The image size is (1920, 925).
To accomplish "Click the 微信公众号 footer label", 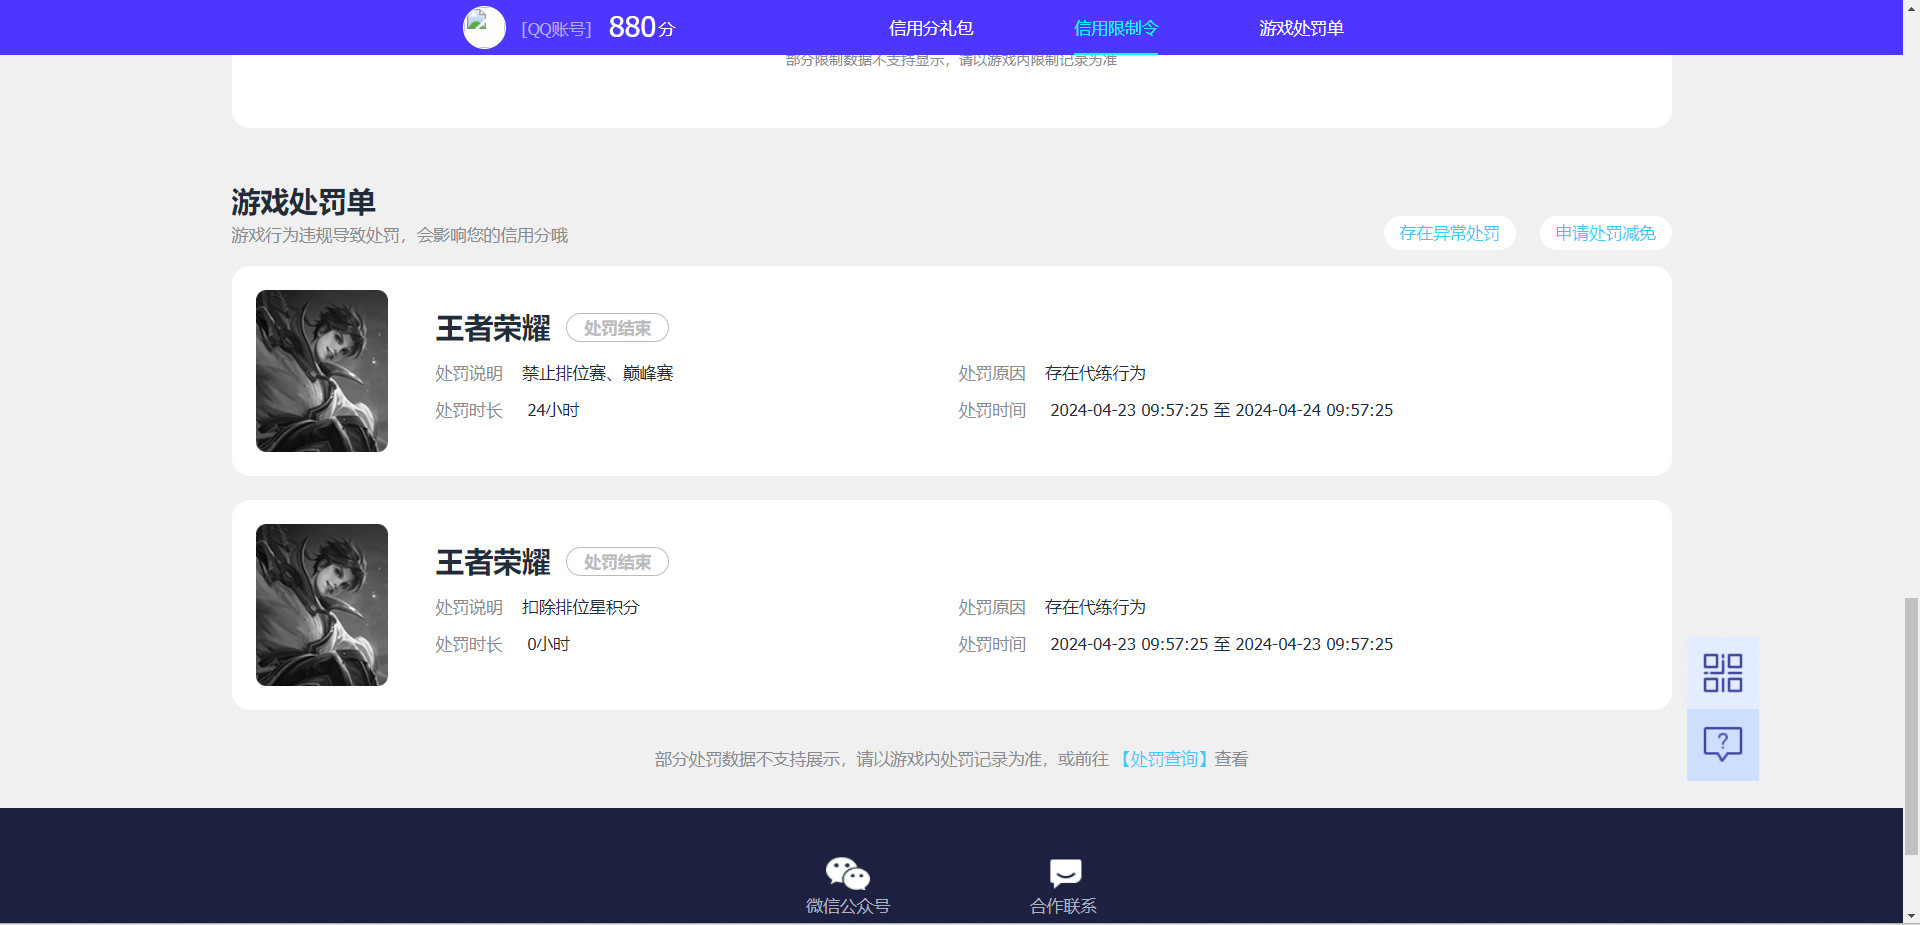I will [848, 906].
